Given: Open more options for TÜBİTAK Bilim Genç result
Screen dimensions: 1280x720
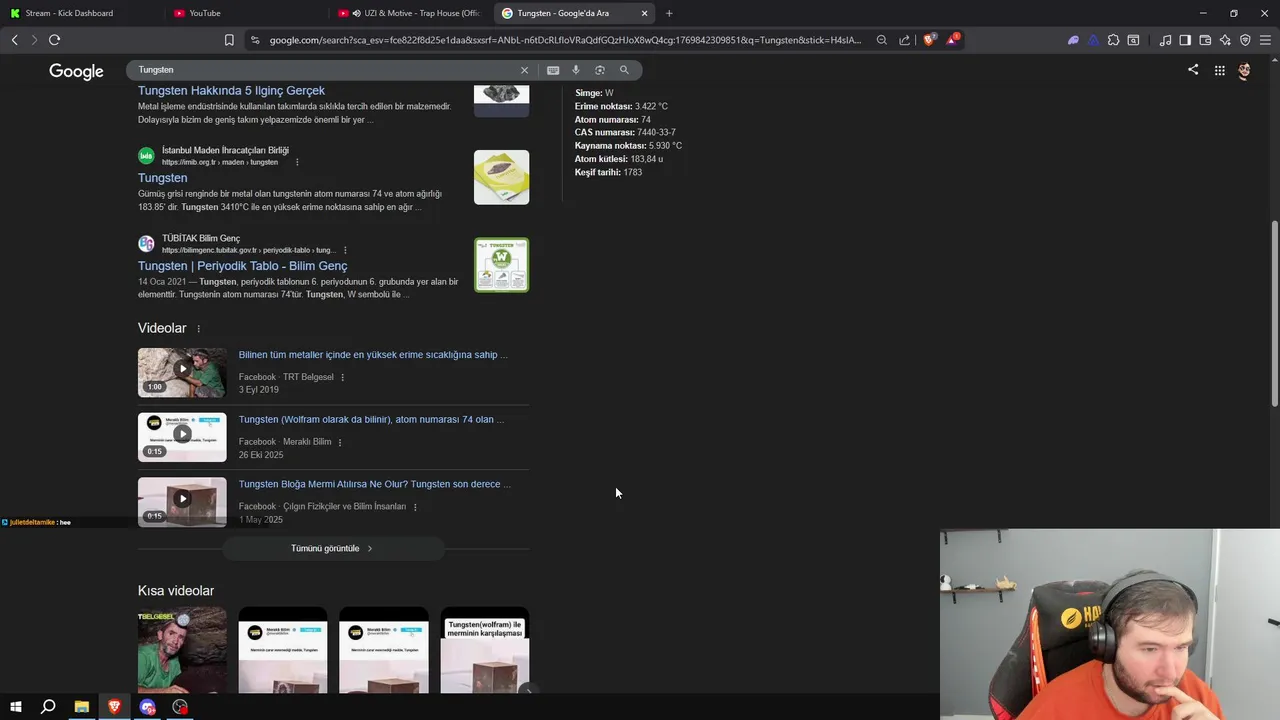Looking at the screenshot, I should pos(345,250).
